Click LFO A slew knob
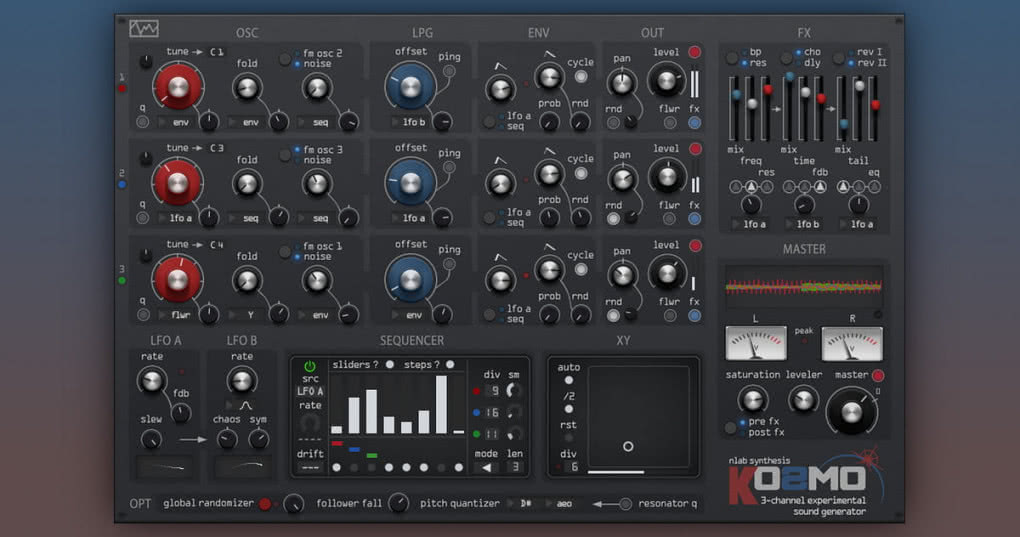The width and height of the screenshot is (1020, 537). [151, 439]
